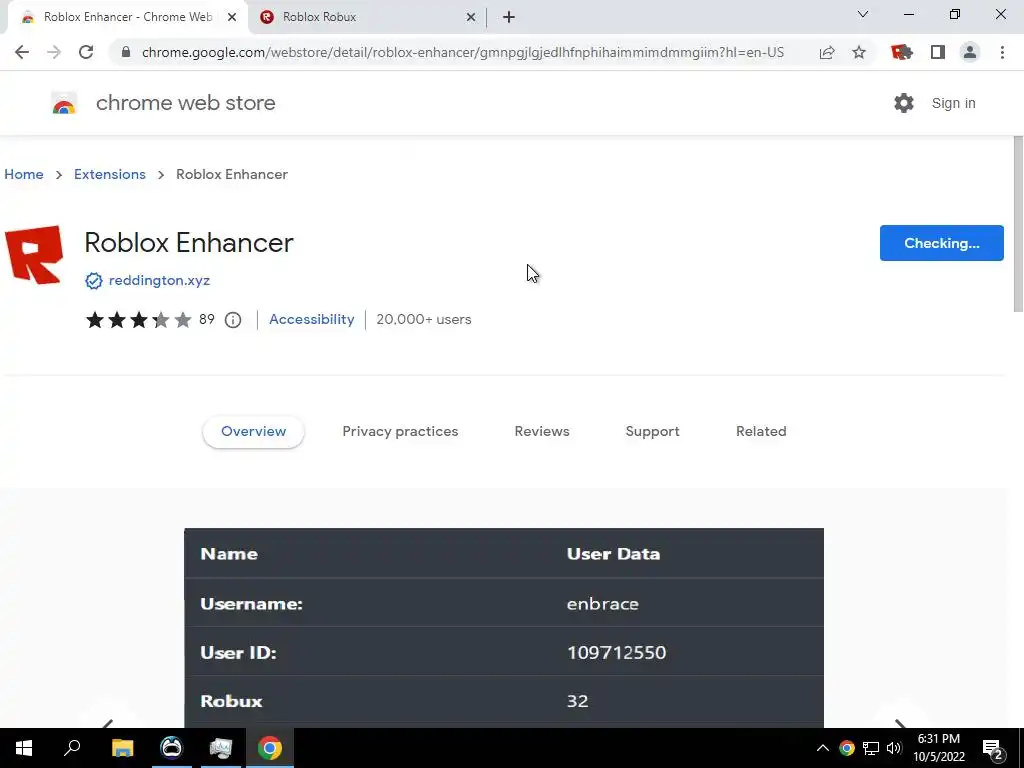Open the tab search chevron
This screenshot has width=1024, height=768.
(x=863, y=14)
